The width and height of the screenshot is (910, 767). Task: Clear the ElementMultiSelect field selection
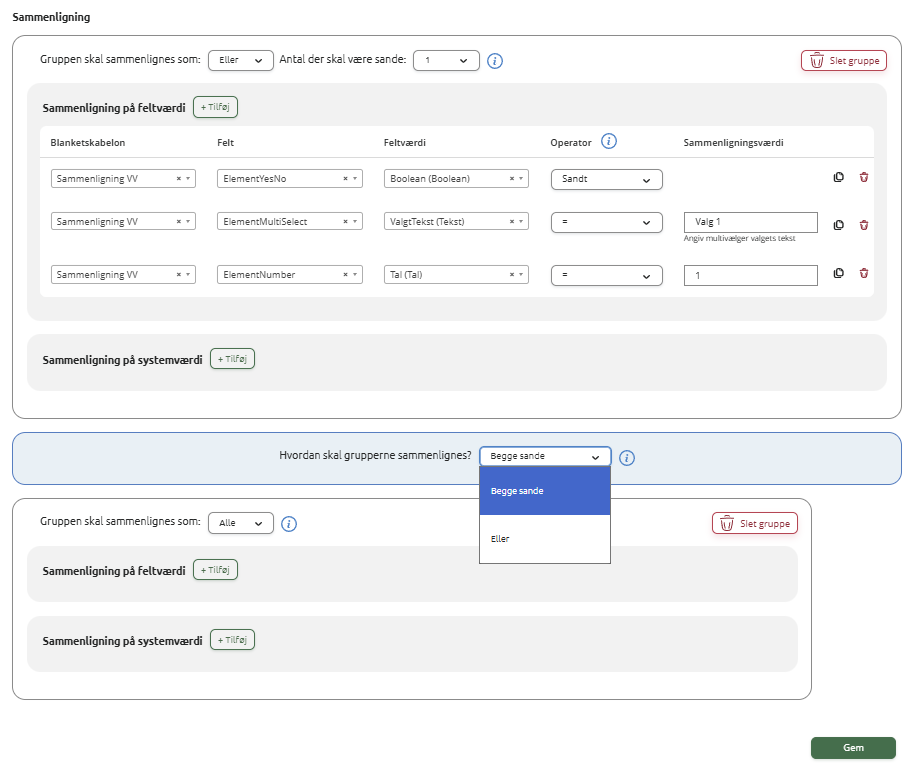(x=345, y=222)
